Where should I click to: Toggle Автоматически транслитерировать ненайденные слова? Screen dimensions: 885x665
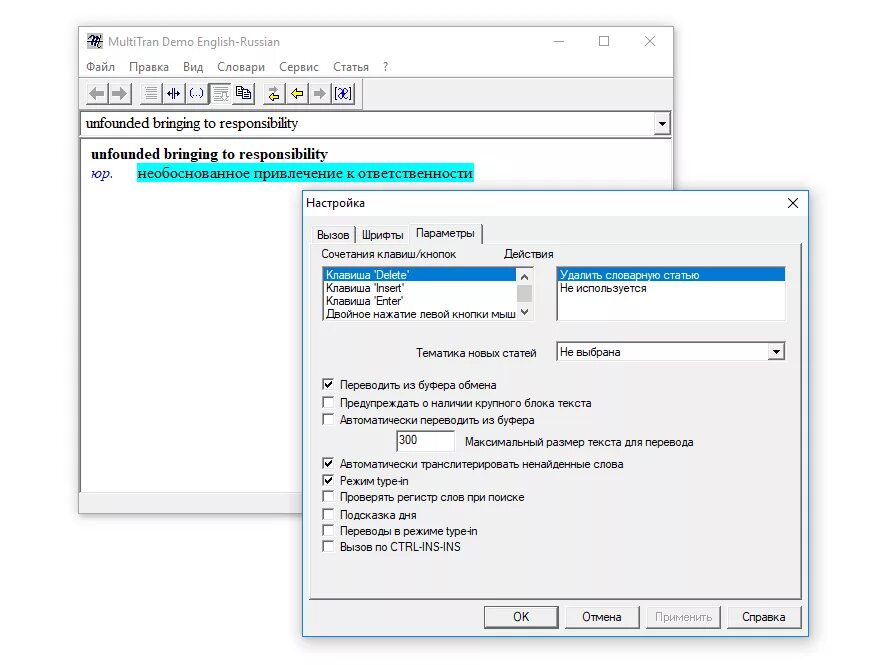(x=328, y=463)
